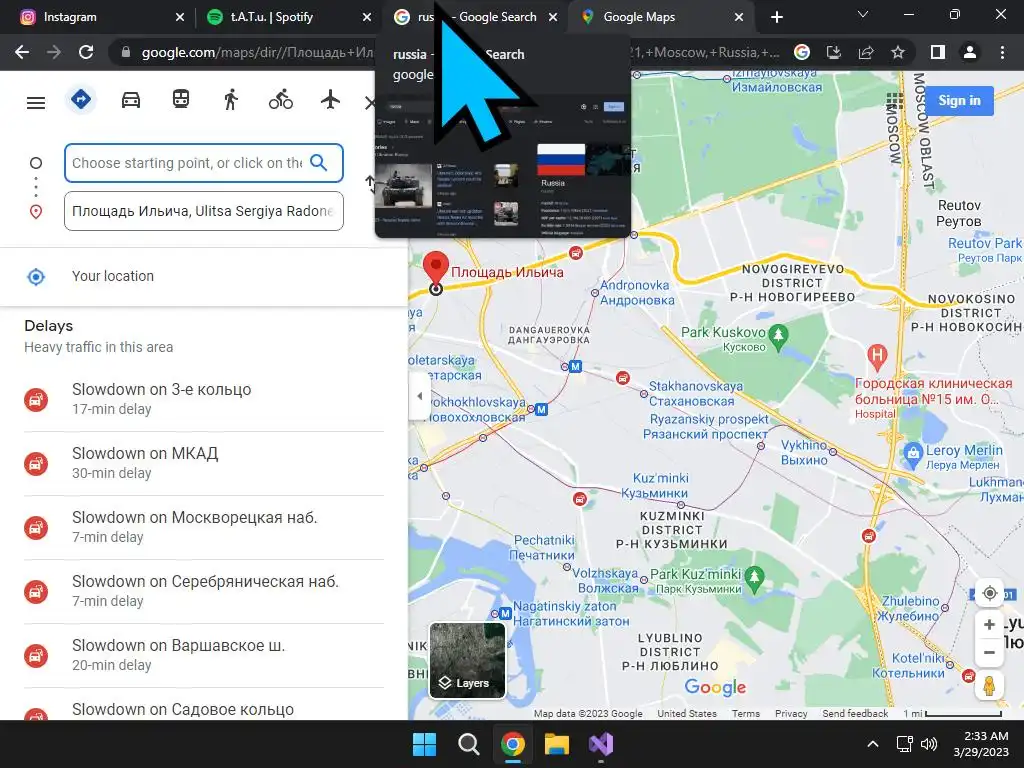
Task: Show hidden tray icons chevron
Action: (x=872, y=744)
